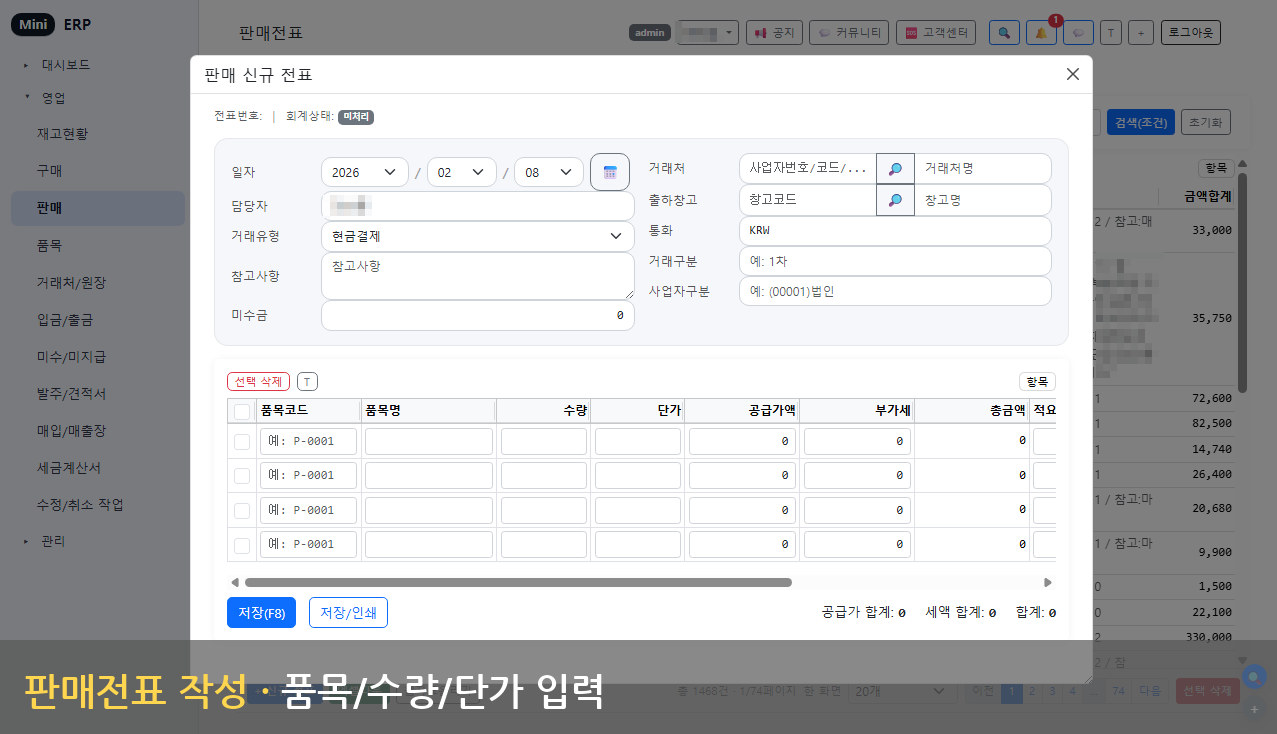This screenshot has width=1277, height=734.
Task: Click the first row 수량 field
Action: pyautogui.click(x=543, y=441)
